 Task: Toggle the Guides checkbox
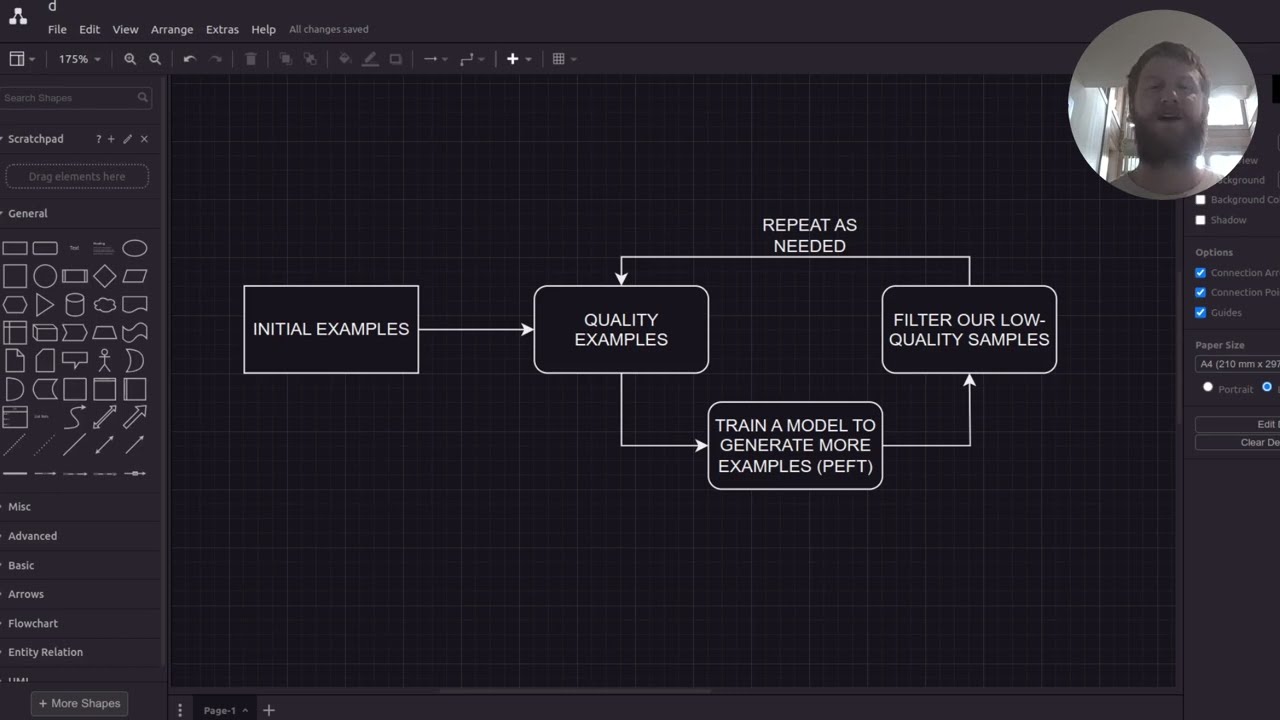tap(1201, 313)
